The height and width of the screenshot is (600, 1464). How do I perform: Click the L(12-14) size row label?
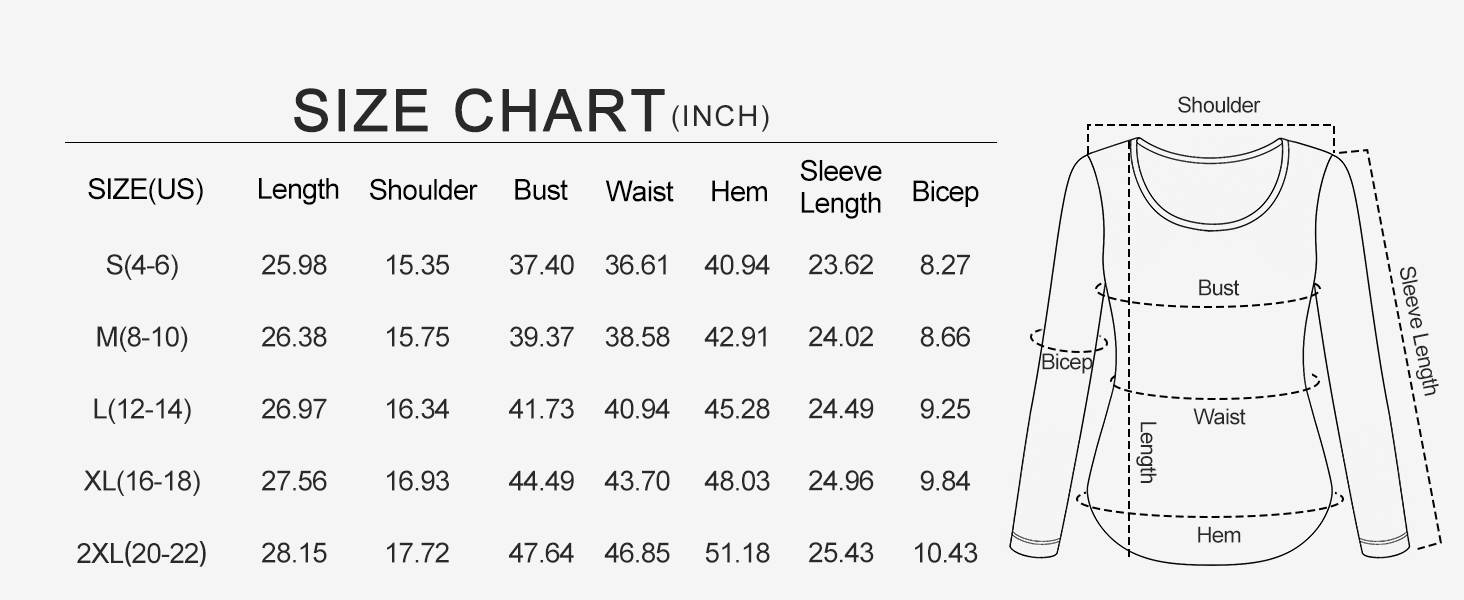point(142,409)
